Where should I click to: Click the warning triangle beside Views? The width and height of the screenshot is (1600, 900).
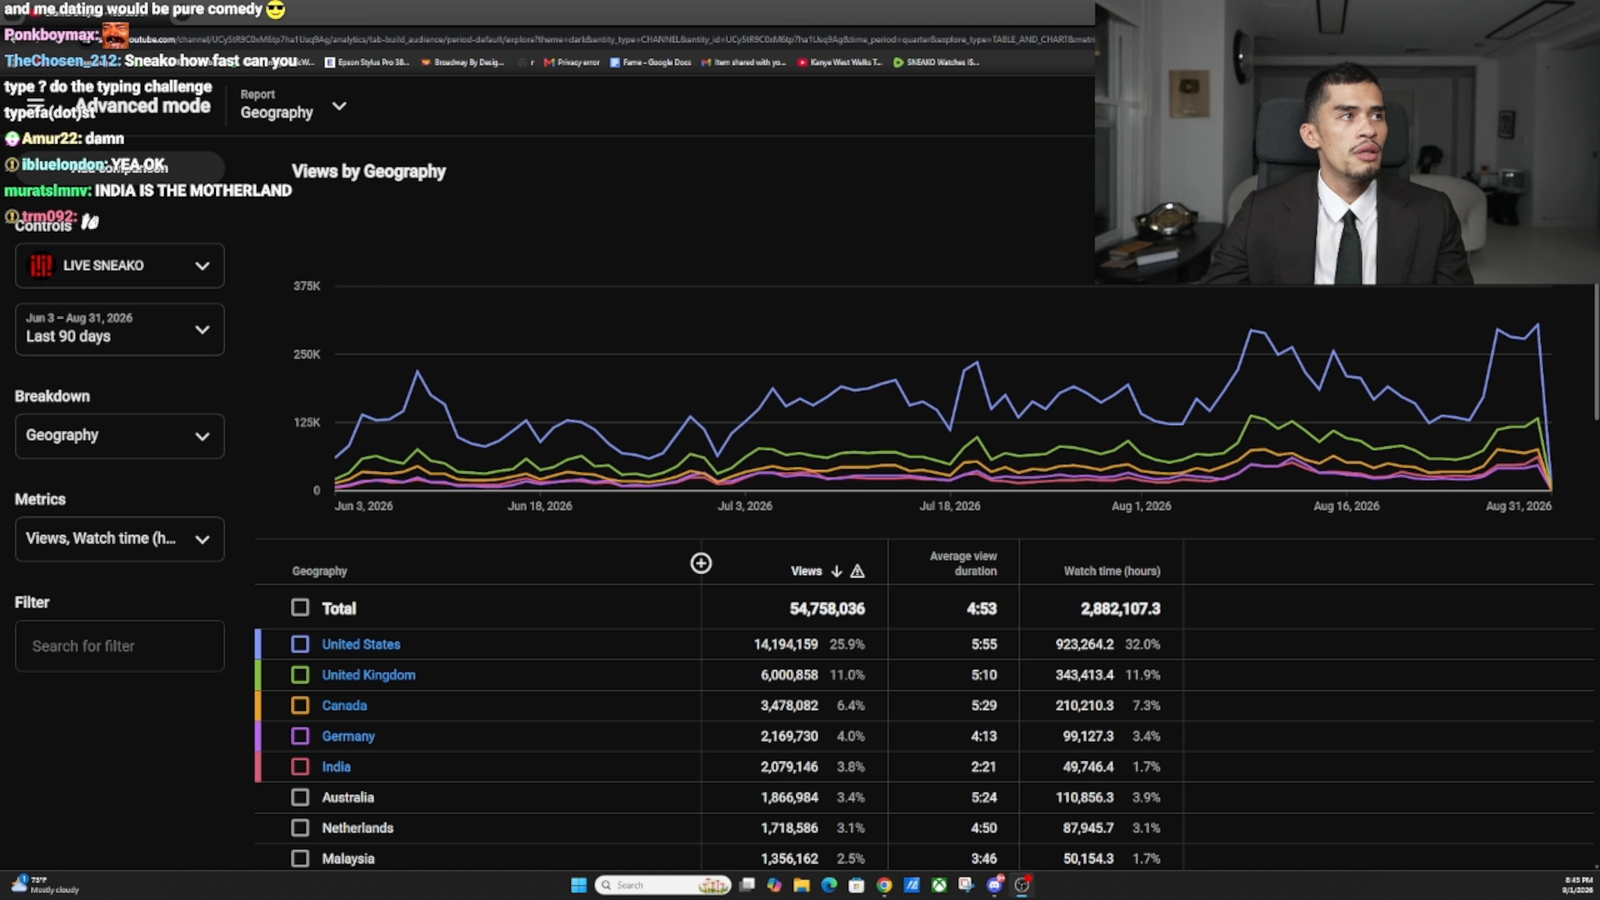(x=857, y=571)
